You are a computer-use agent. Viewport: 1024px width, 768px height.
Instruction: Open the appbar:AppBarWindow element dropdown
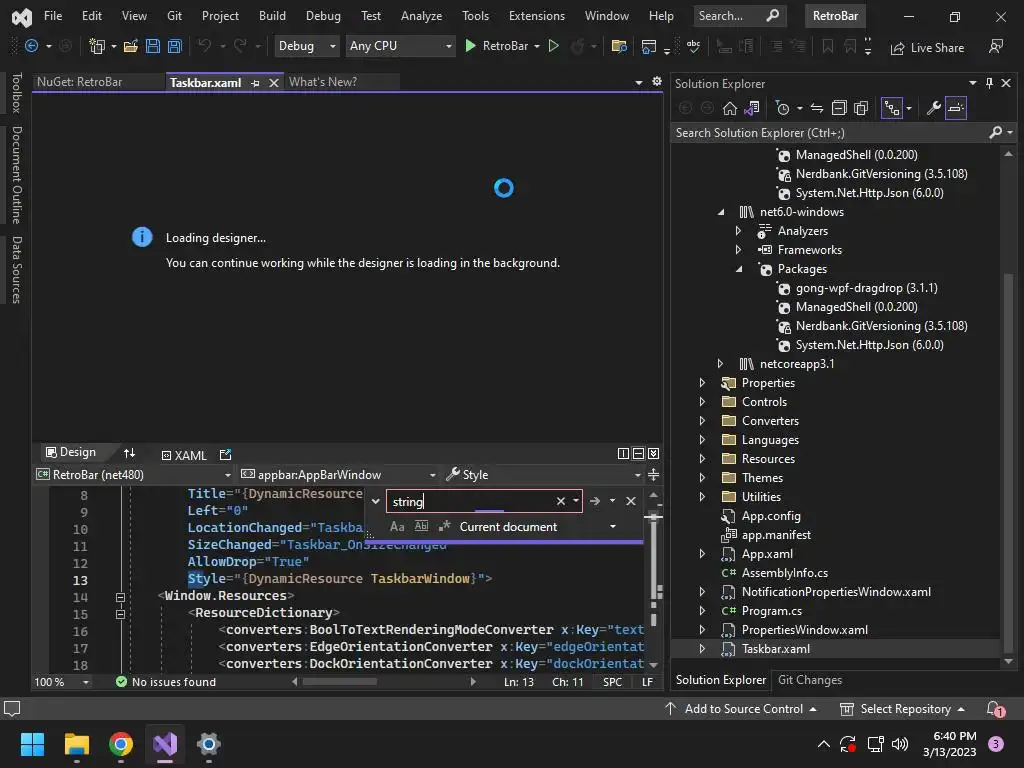coord(338,475)
